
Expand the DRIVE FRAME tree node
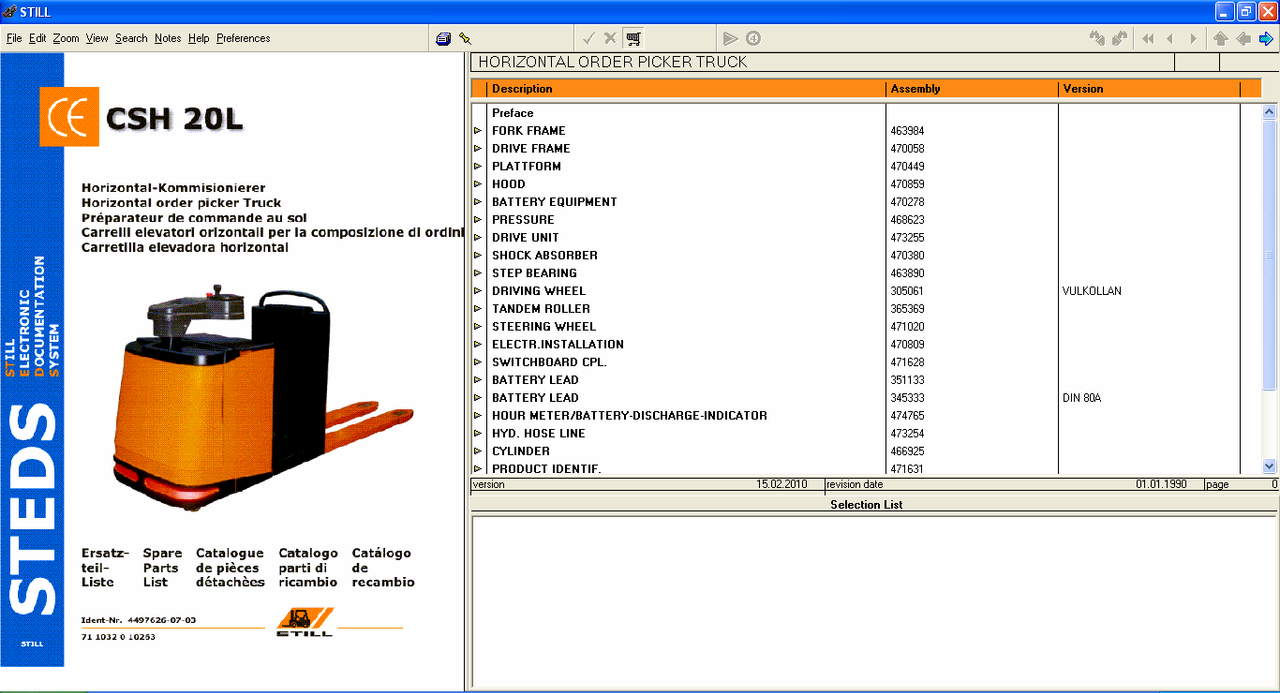478,149
